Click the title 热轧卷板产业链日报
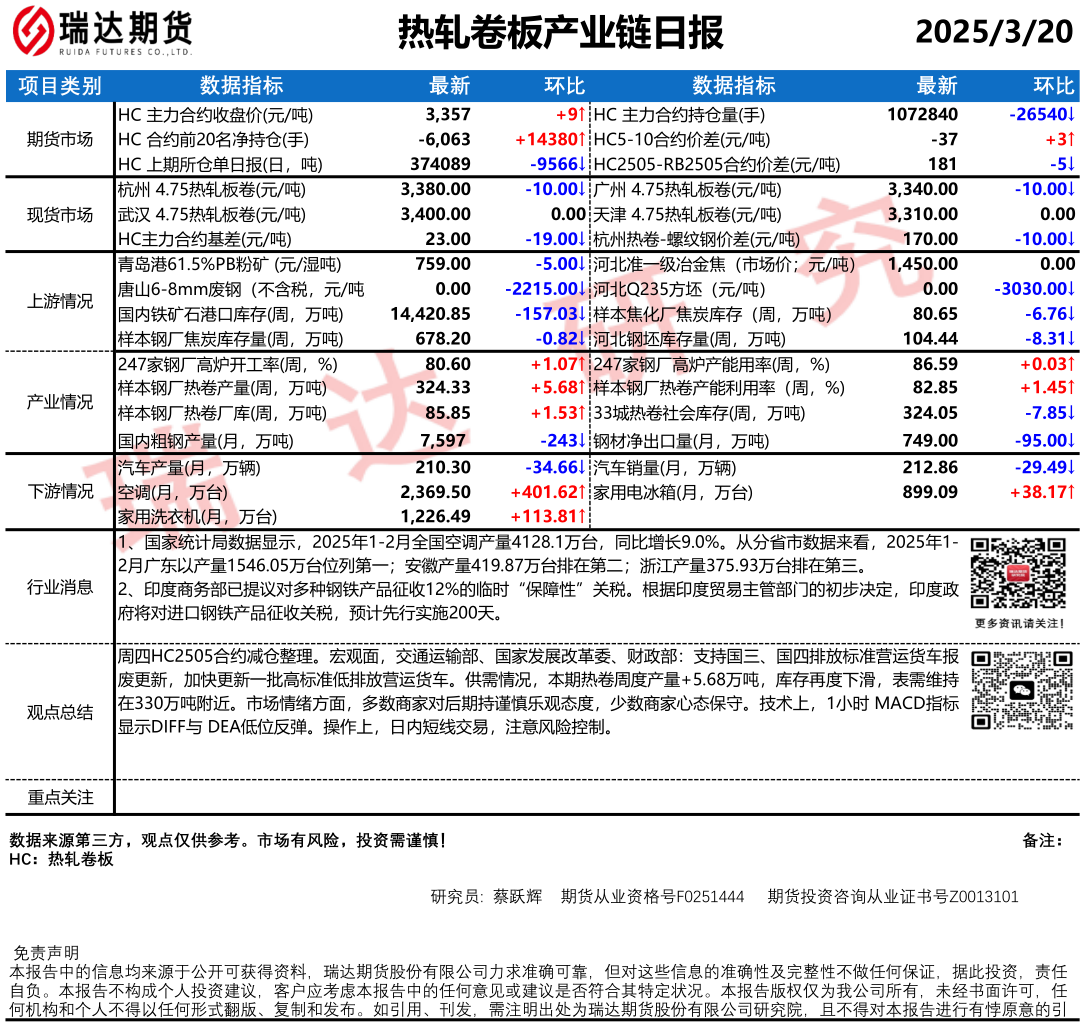 (x=560, y=33)
